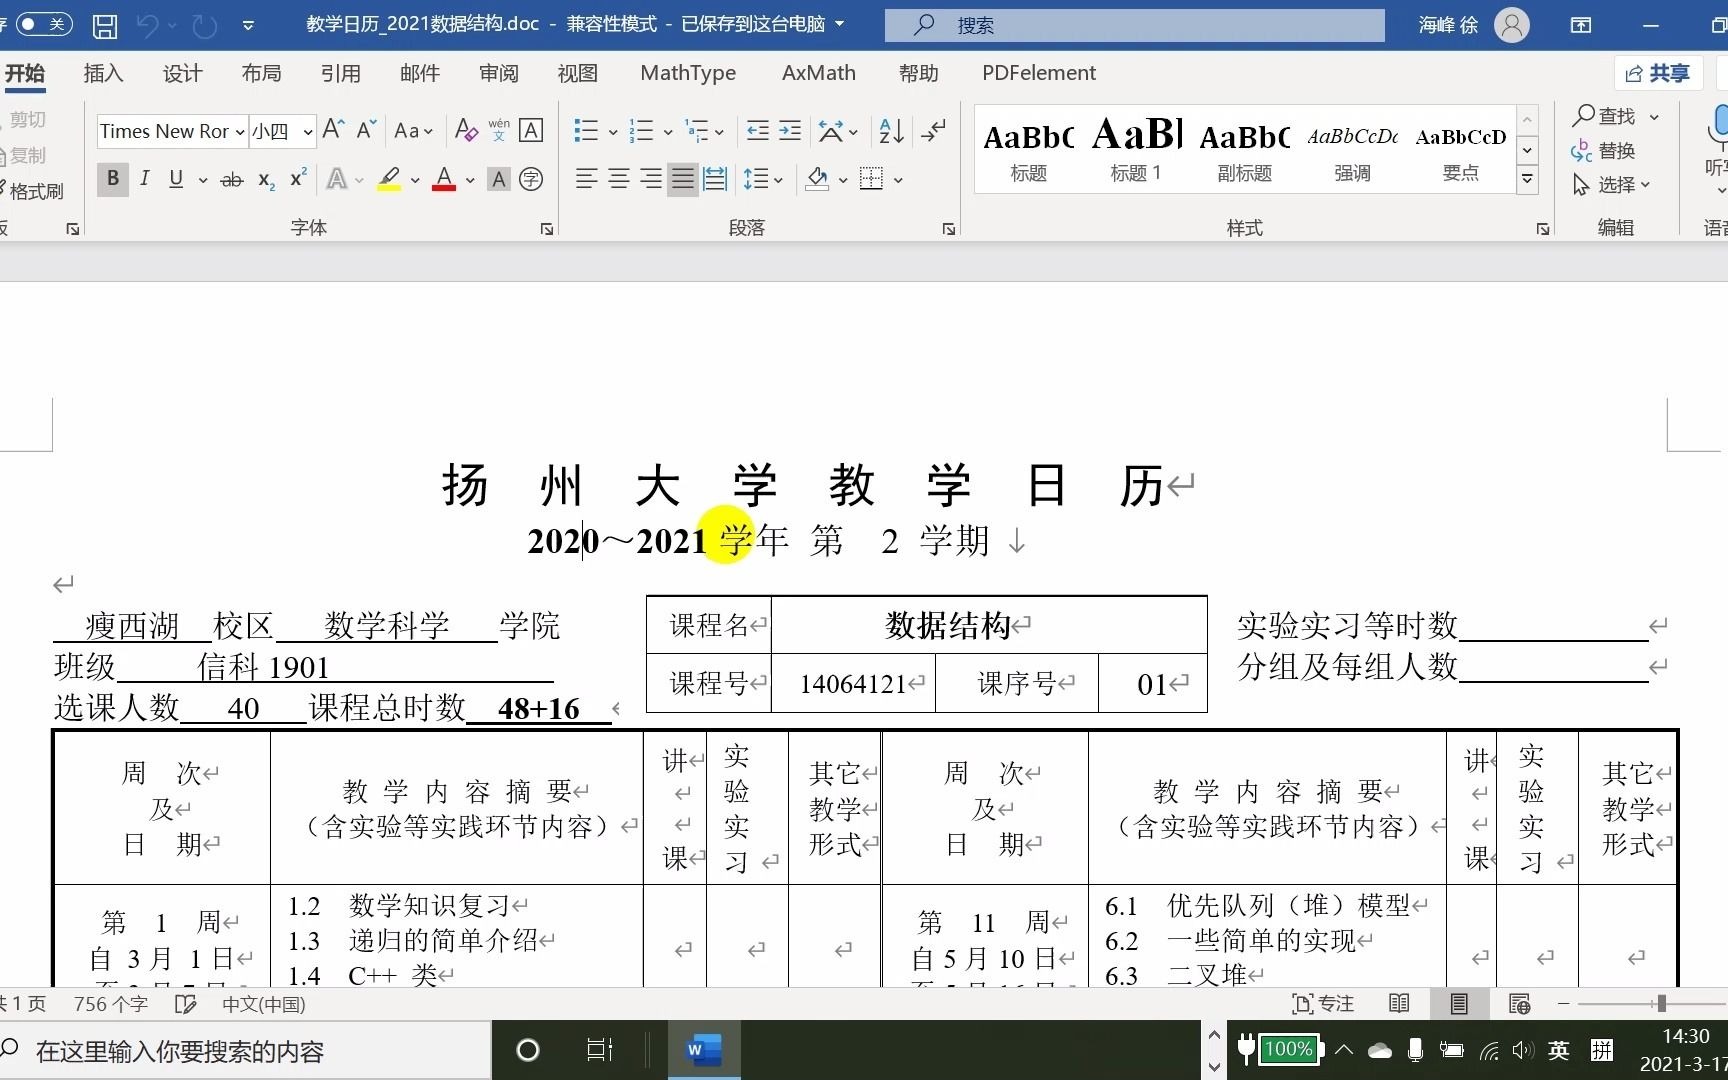This screenshot has width=1728, height=1080.
Task: Click the enclosed character icon
Action: coord(531,179)
